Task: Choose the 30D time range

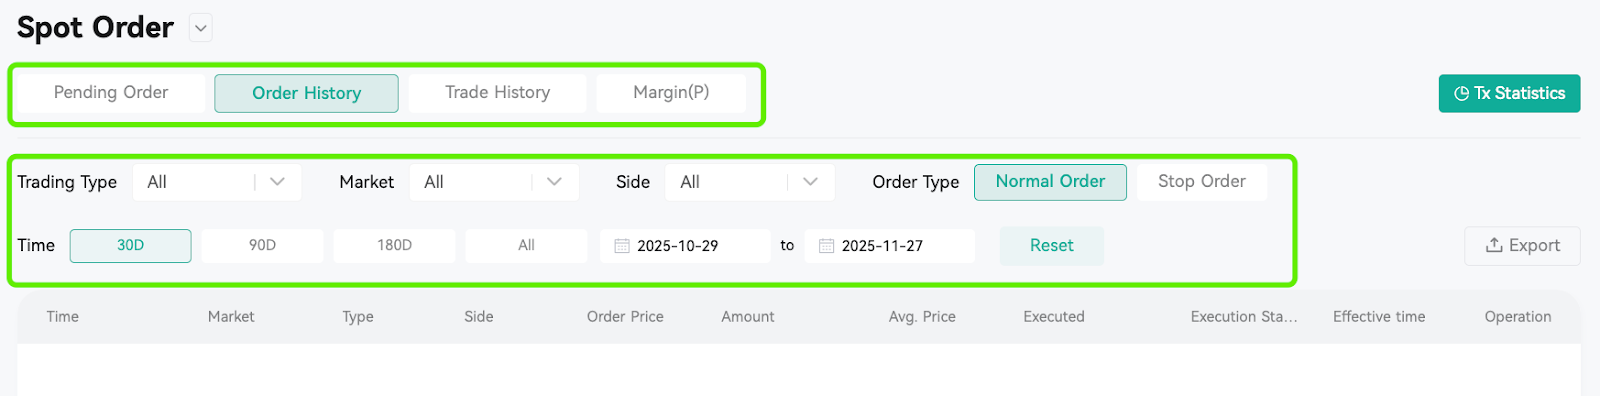Action: (130, 246)
